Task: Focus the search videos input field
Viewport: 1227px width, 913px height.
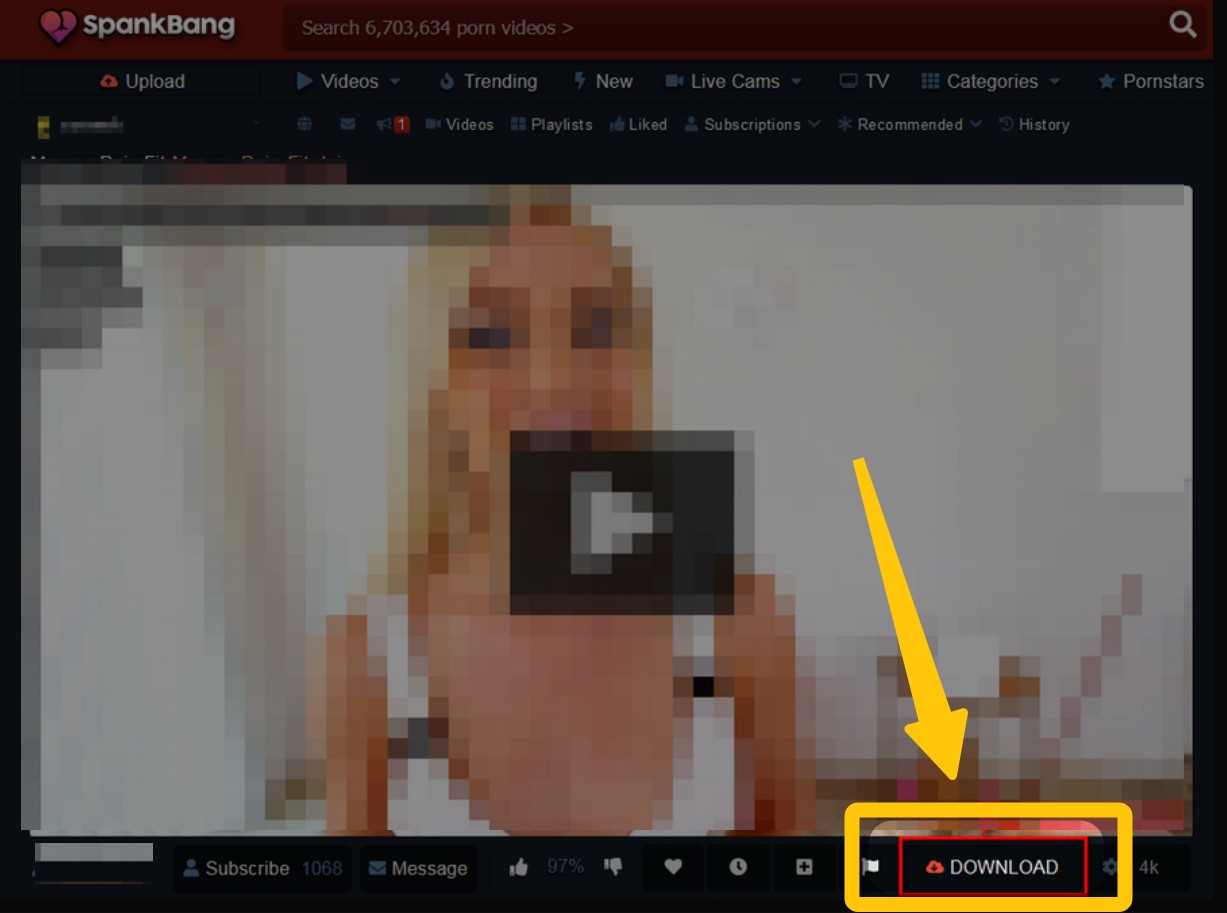Action: point(720,28)
